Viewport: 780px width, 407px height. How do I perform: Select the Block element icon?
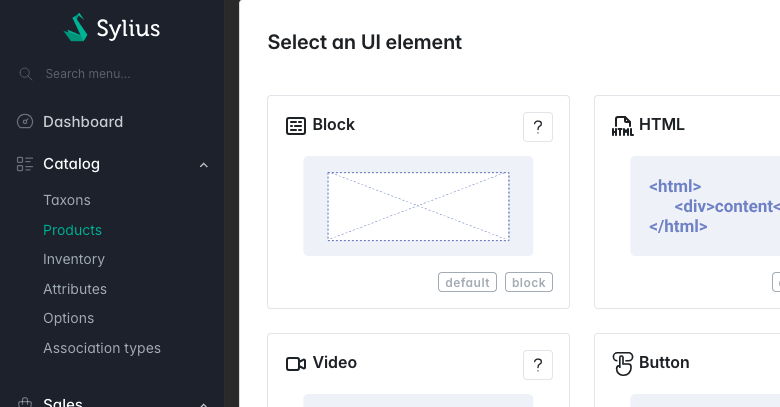[x=295, y=125]
